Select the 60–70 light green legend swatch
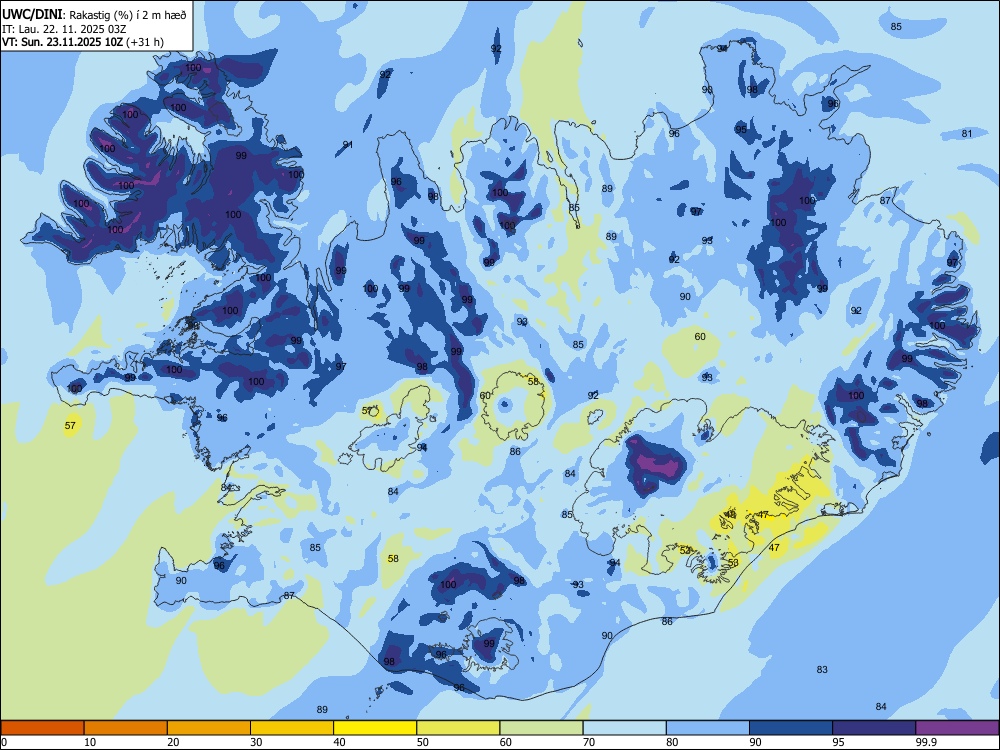 tap(541, 728)
